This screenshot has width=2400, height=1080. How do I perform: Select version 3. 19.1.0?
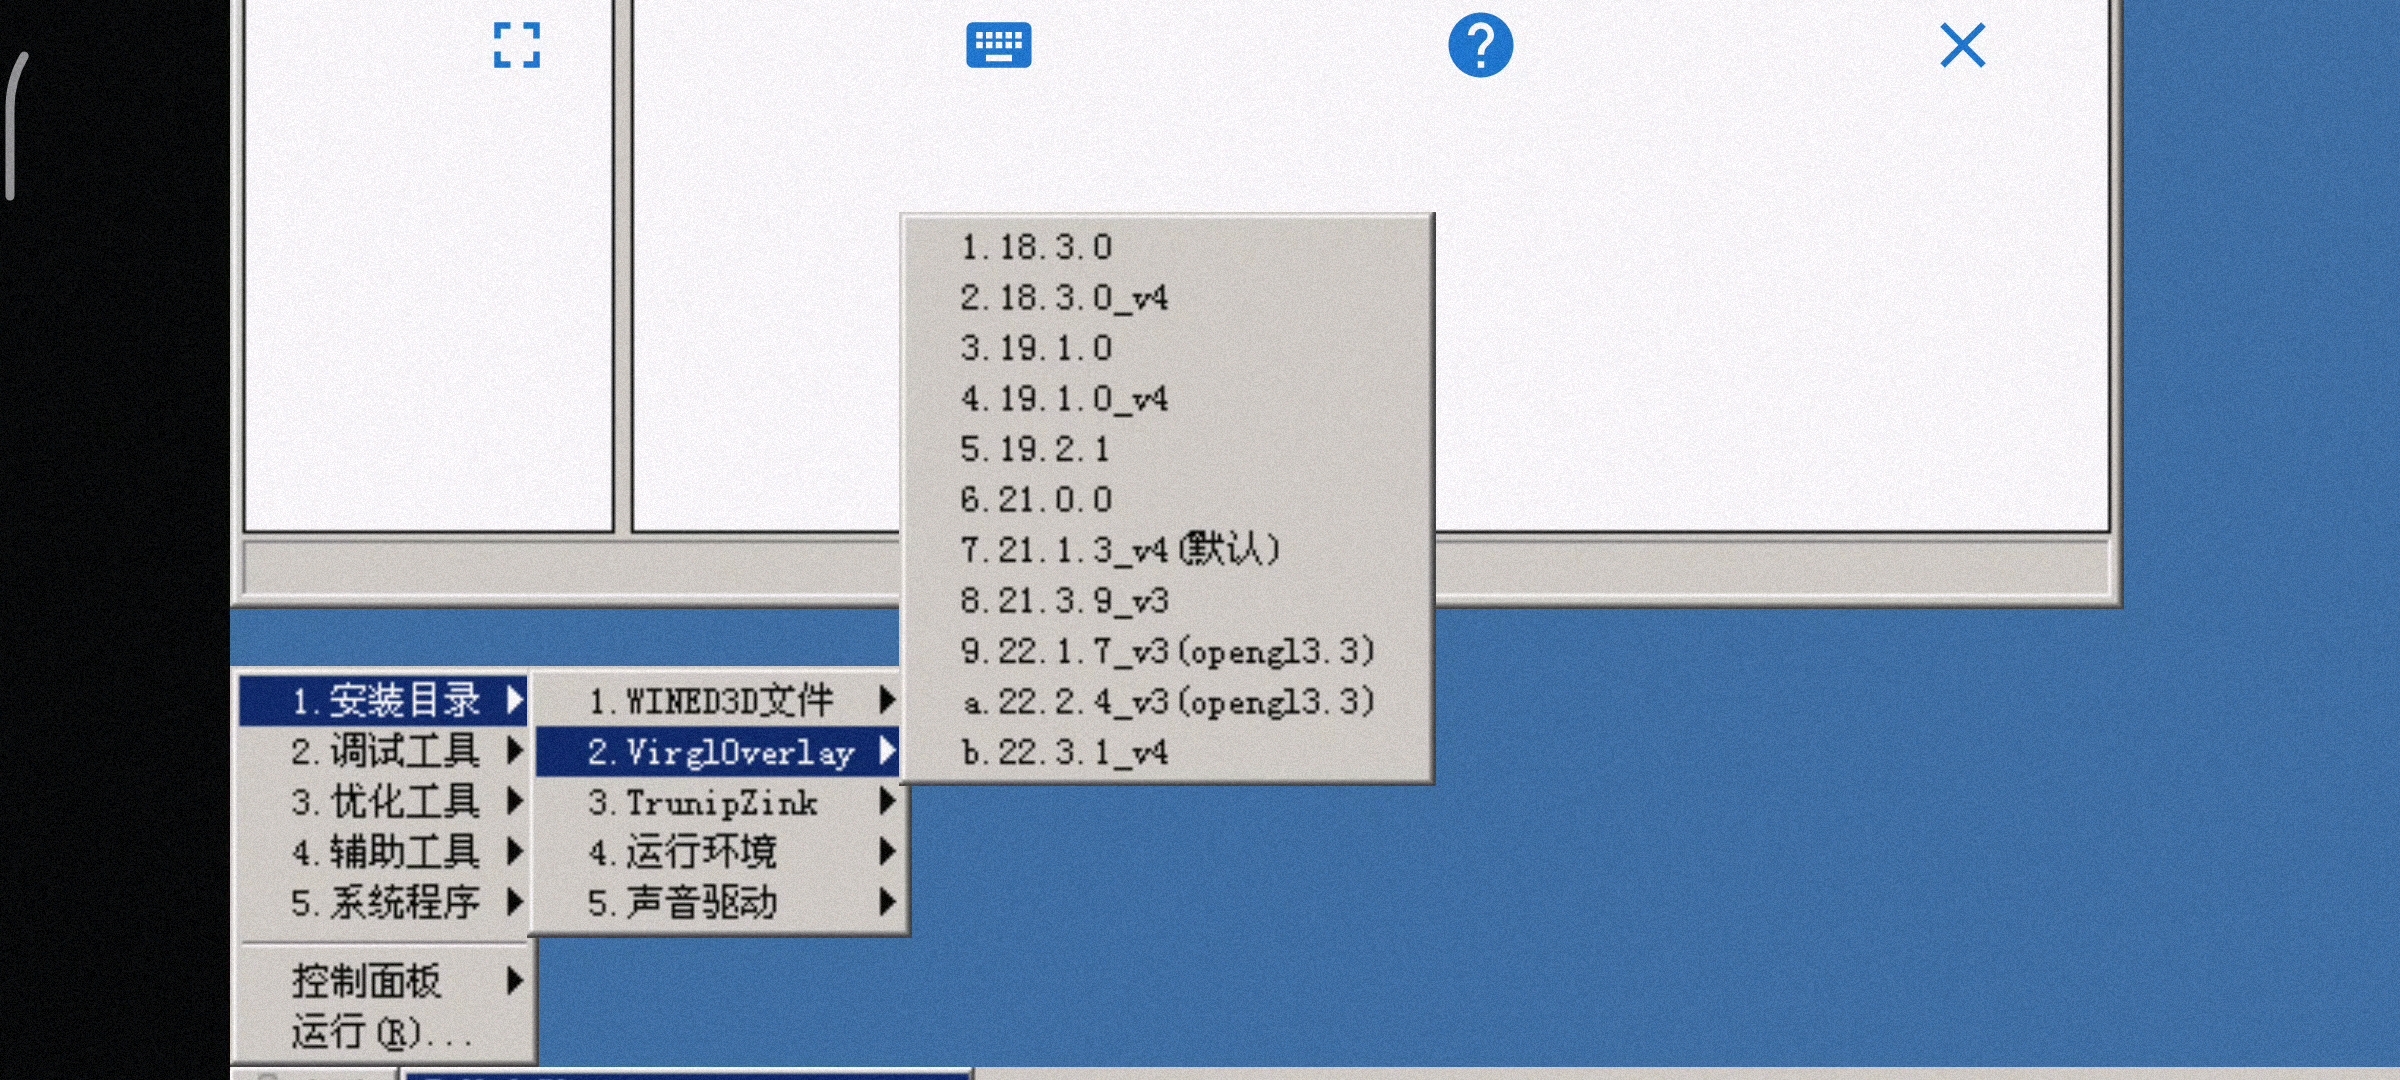(1167, 348)
